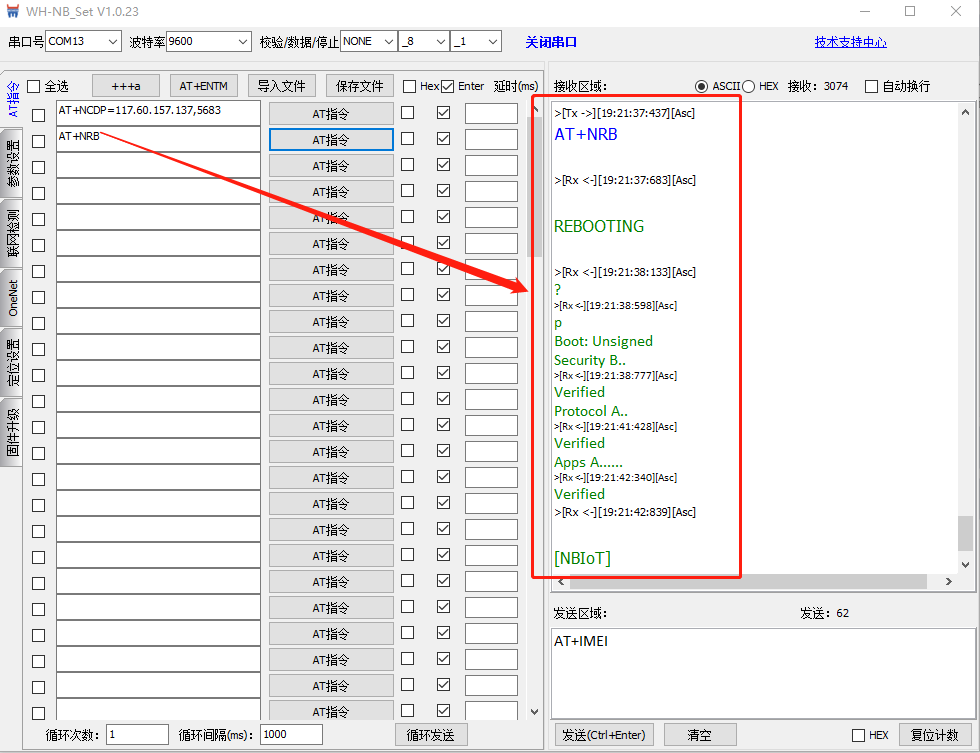Screen dimensions: 980x753
Task: Switch to the 固件升级 side tab
Action: [x=12, y=432]
